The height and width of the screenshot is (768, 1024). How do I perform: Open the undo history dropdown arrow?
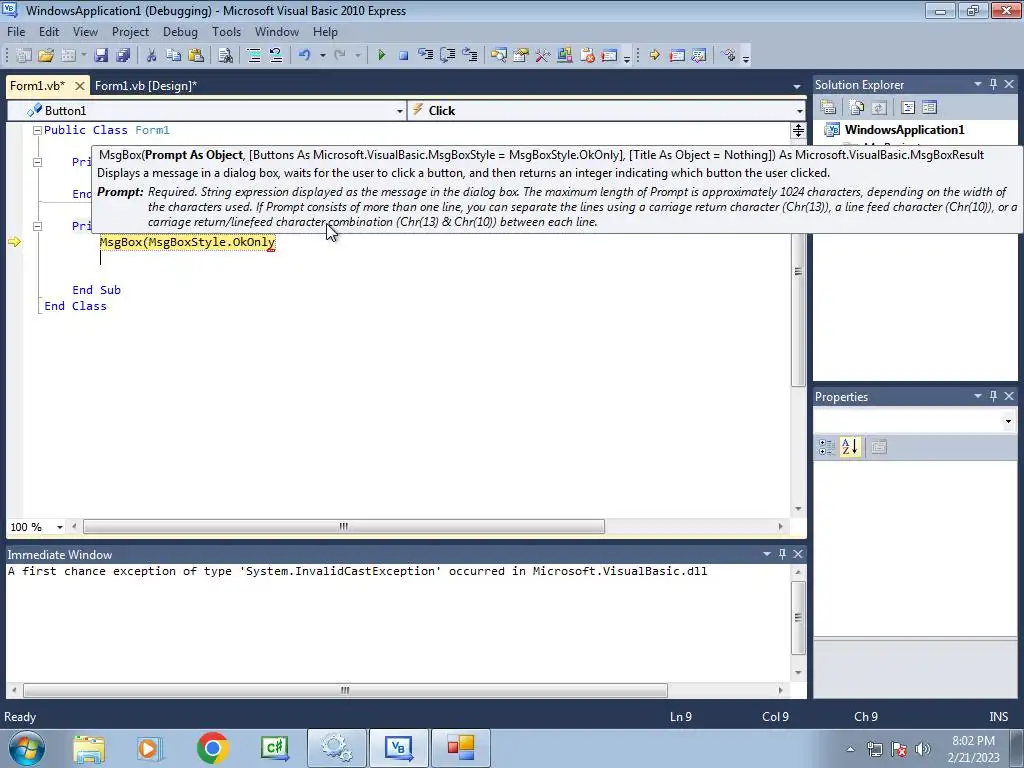(x=323, y=56)
